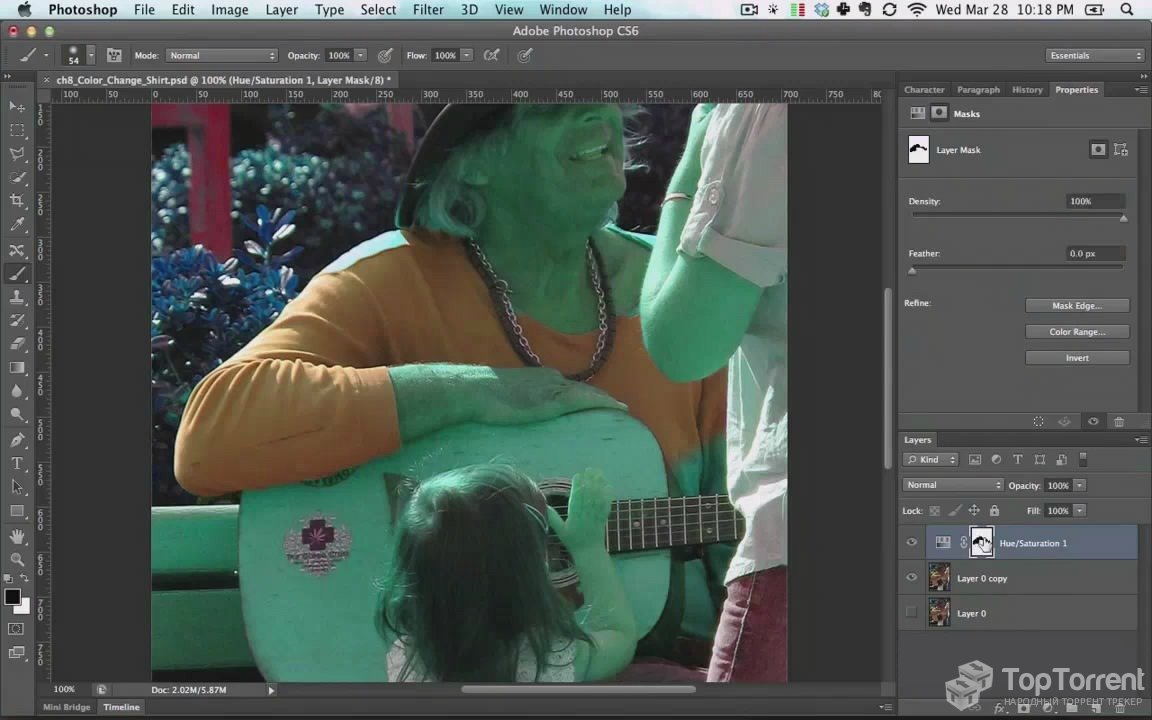Select the Hue/Saturation layer mask thumbnail
Viewport: 1152px width, 720px height.
pos(982,543)
